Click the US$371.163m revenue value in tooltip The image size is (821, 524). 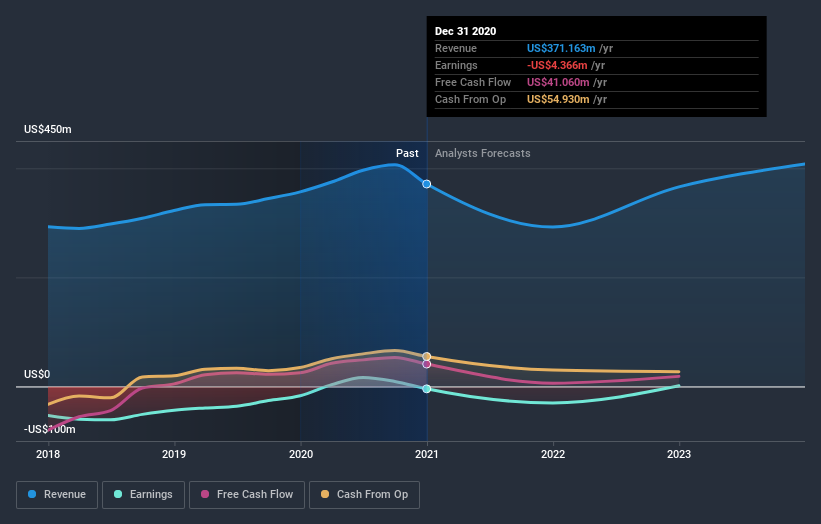(x=561, y=48)
